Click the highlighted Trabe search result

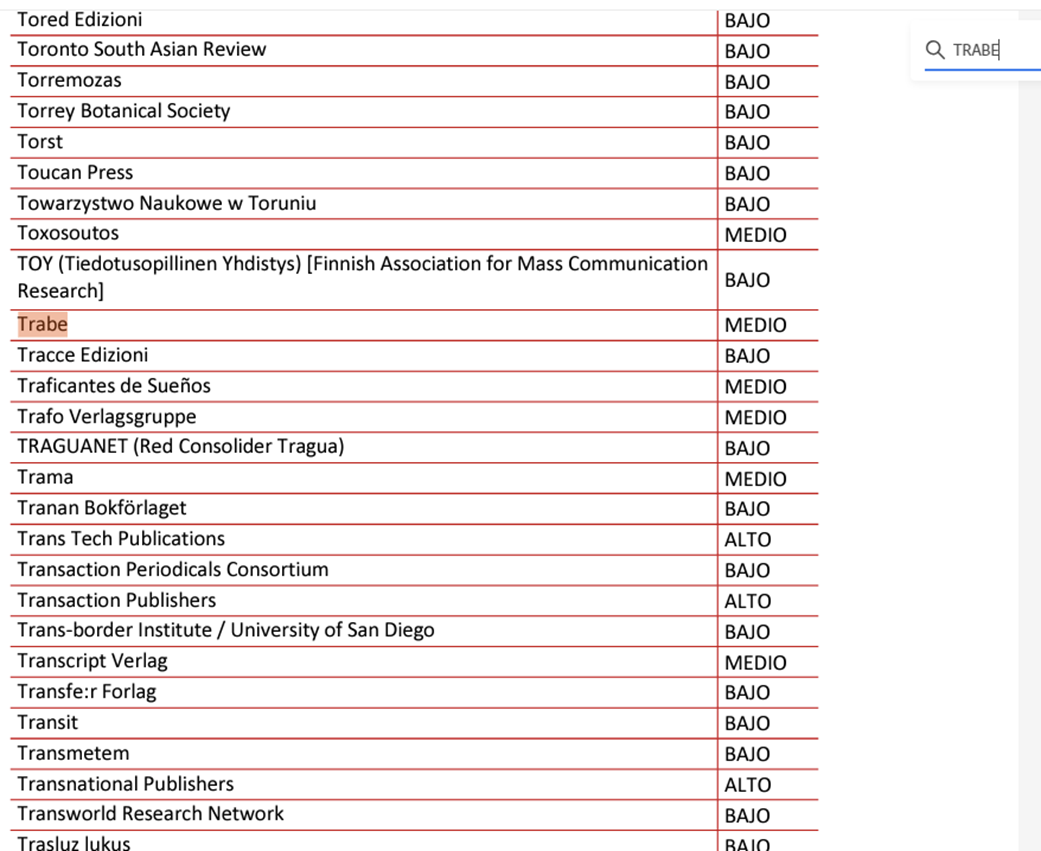tap(43, 325)
